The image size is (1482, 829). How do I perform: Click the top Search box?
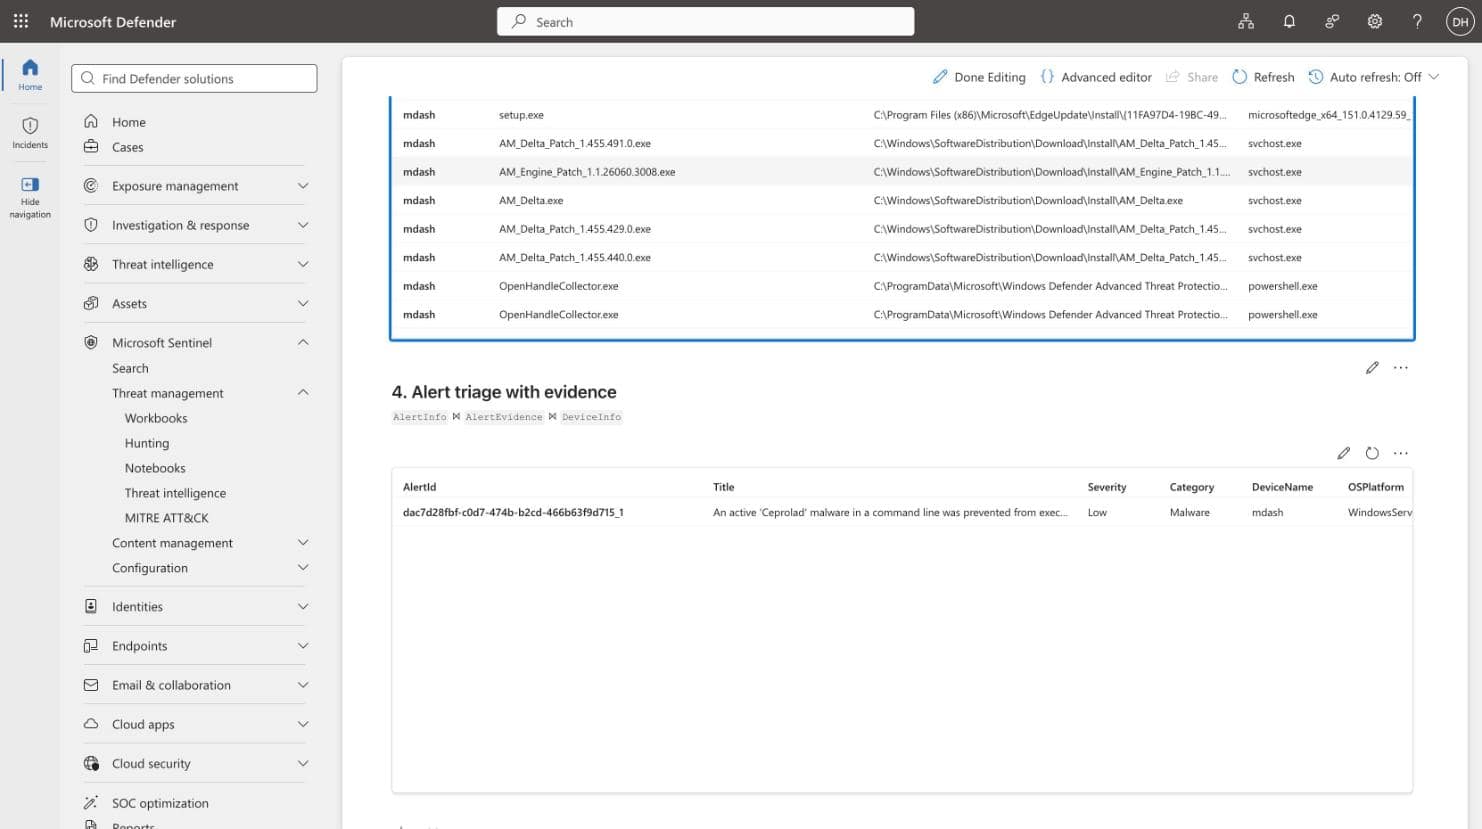(705, 21)
